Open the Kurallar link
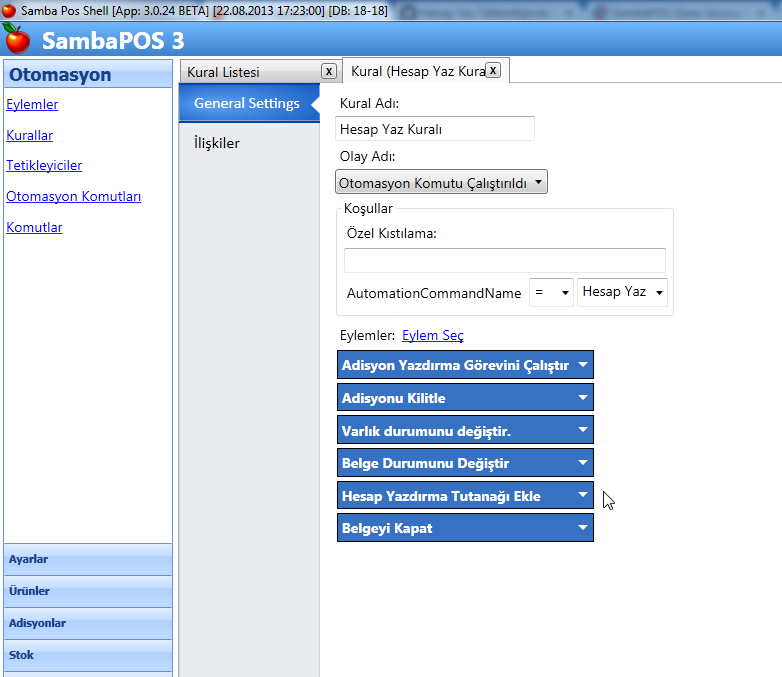This screenshot has height=677, width=782. coord(30,135)
